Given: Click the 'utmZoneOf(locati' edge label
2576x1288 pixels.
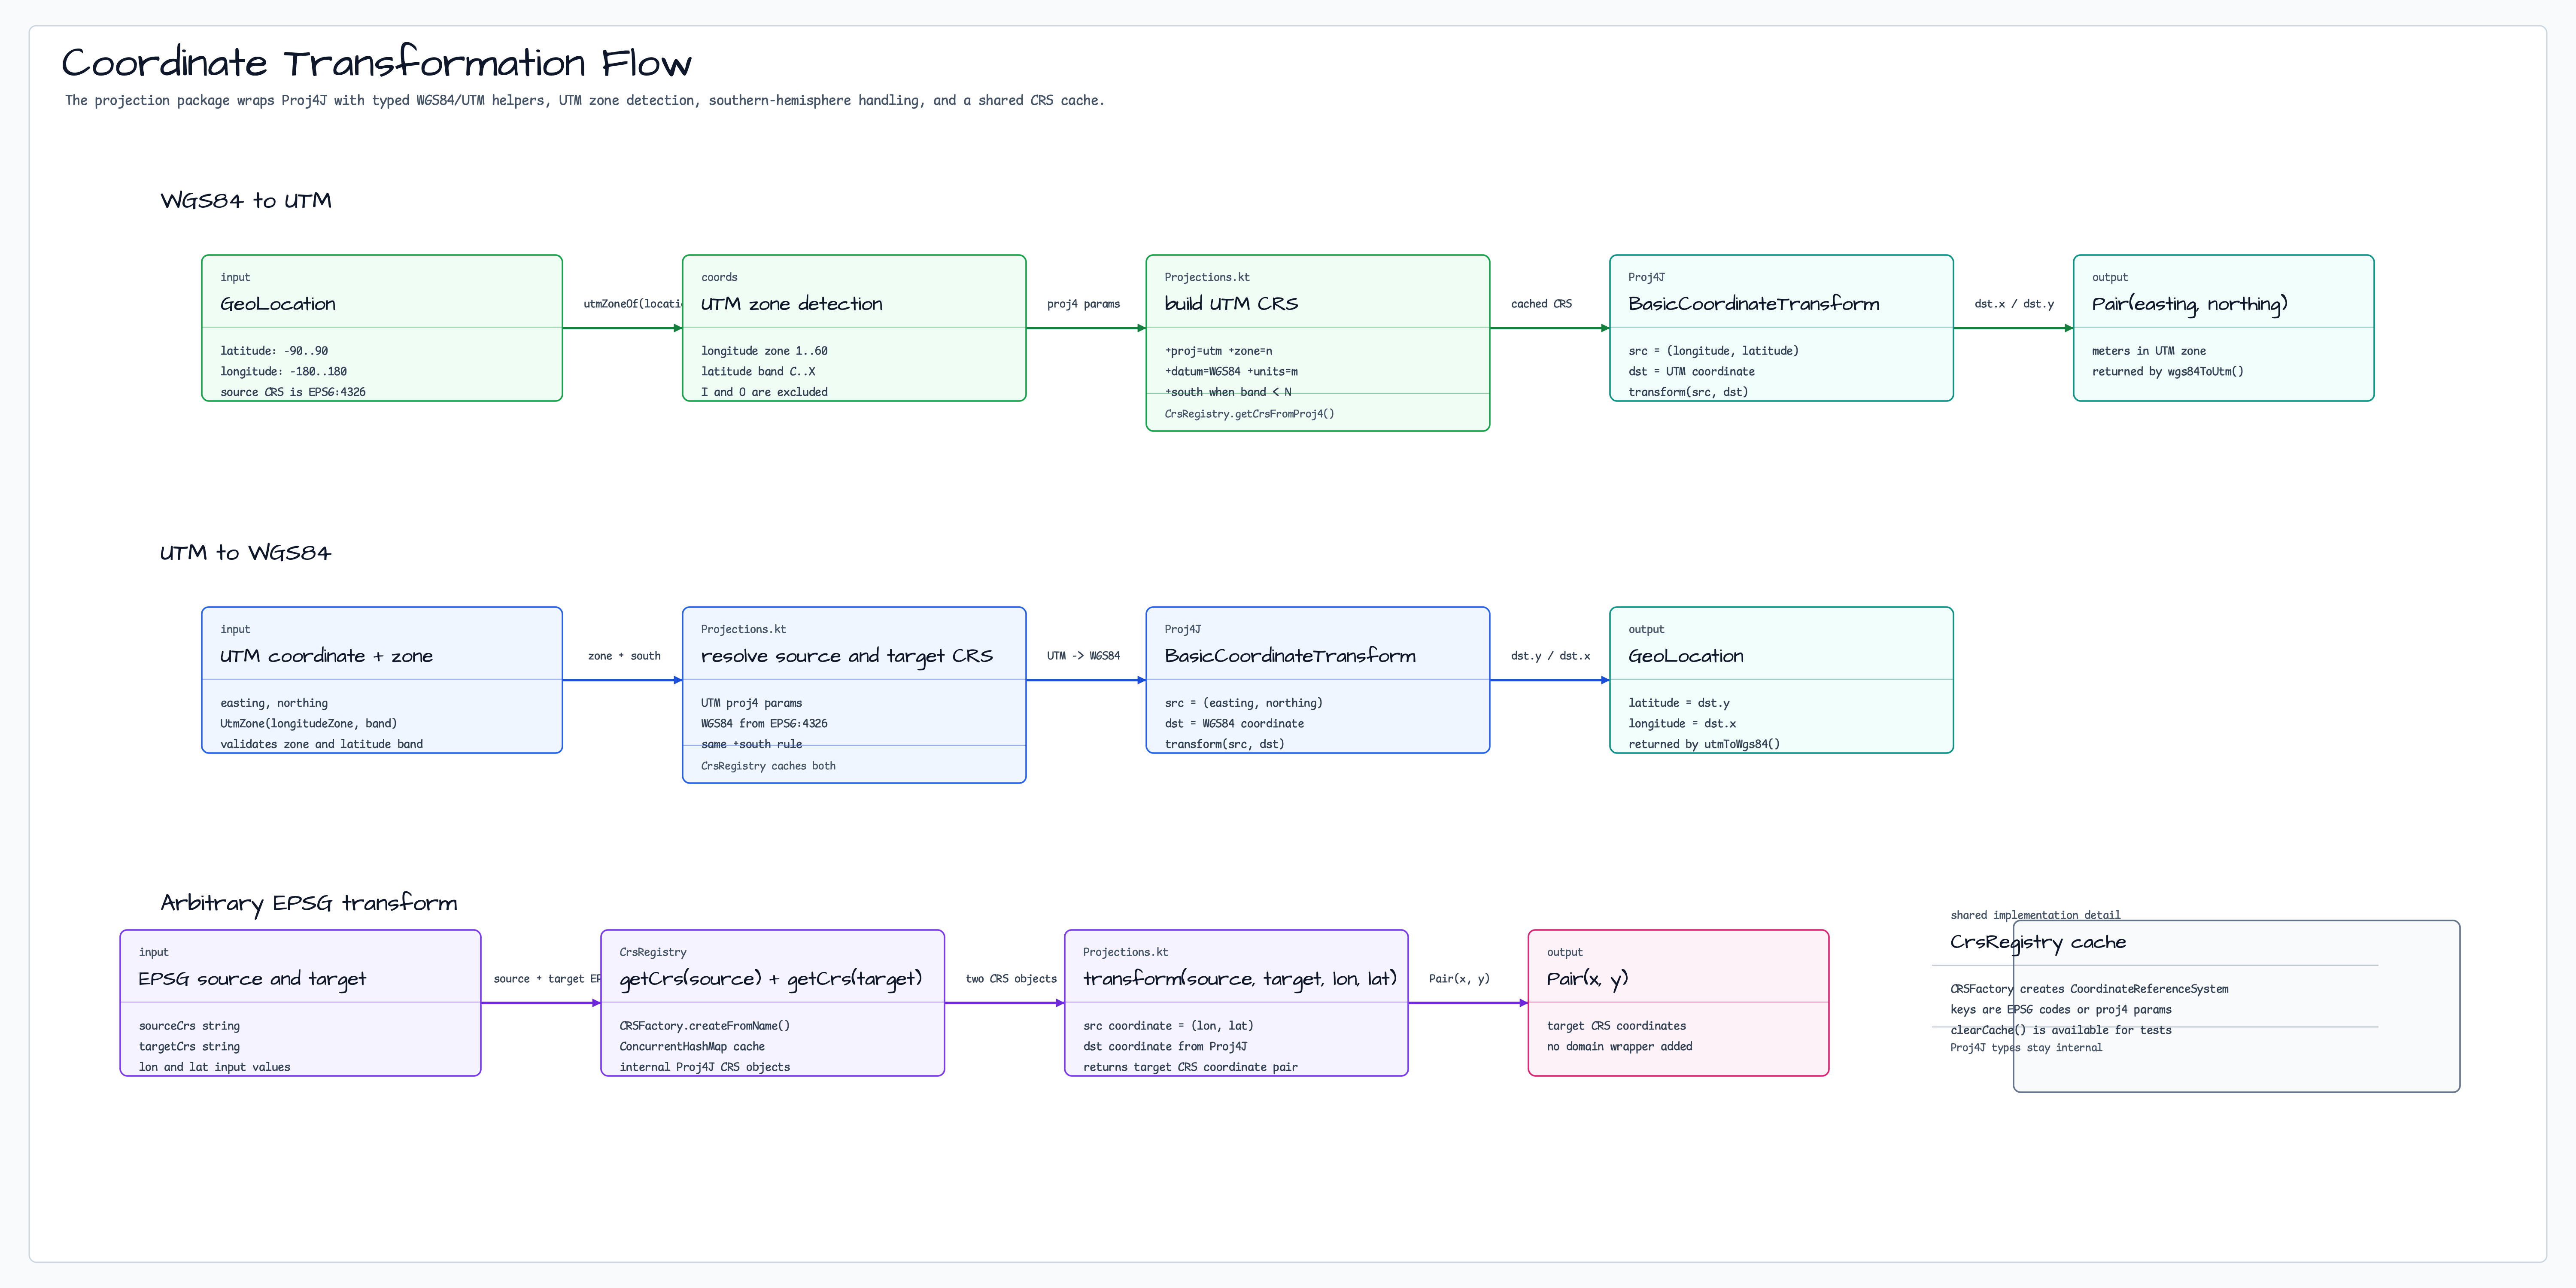Looking at the screenshot, I should 632,304.
